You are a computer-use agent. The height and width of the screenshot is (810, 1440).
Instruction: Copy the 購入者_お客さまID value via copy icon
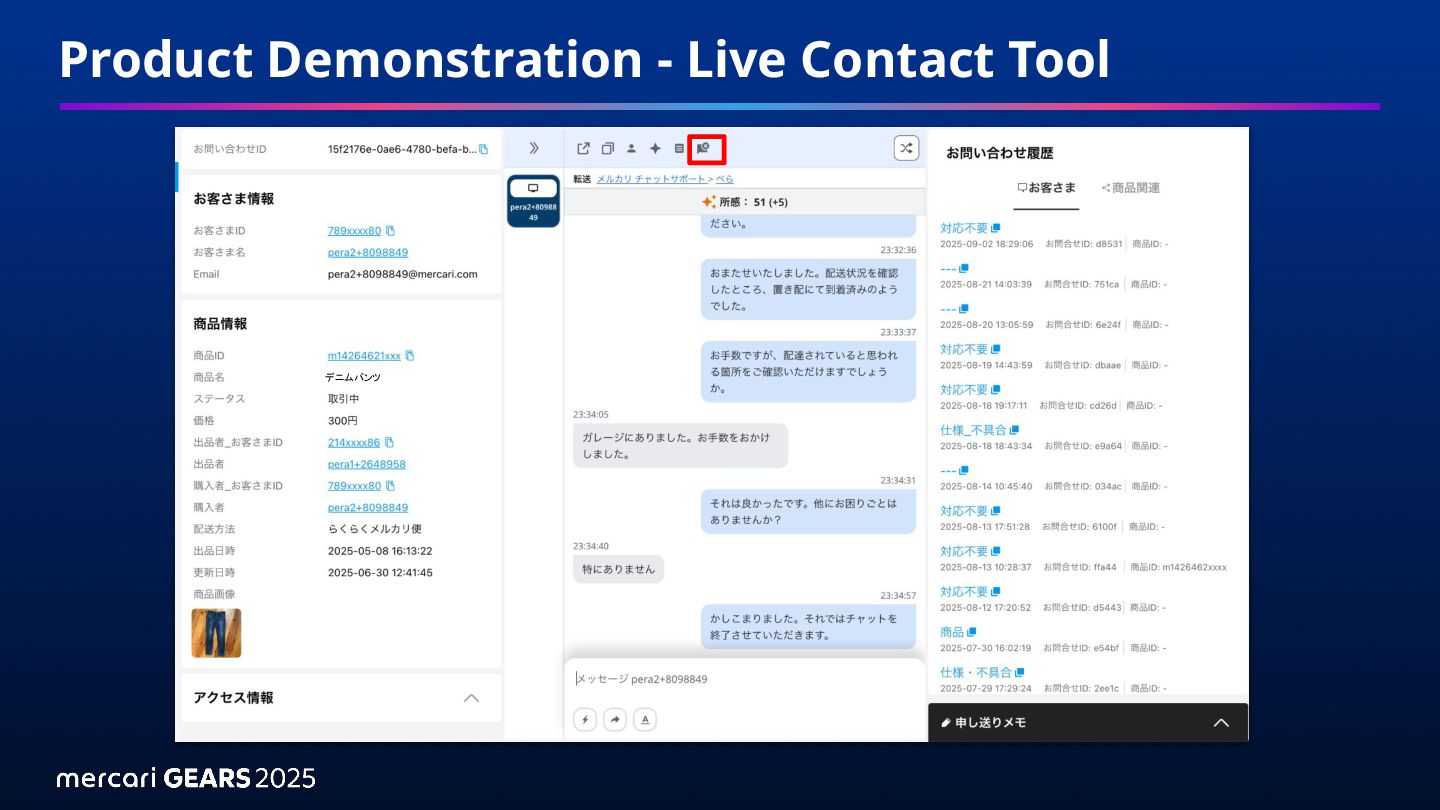[390, 486]
